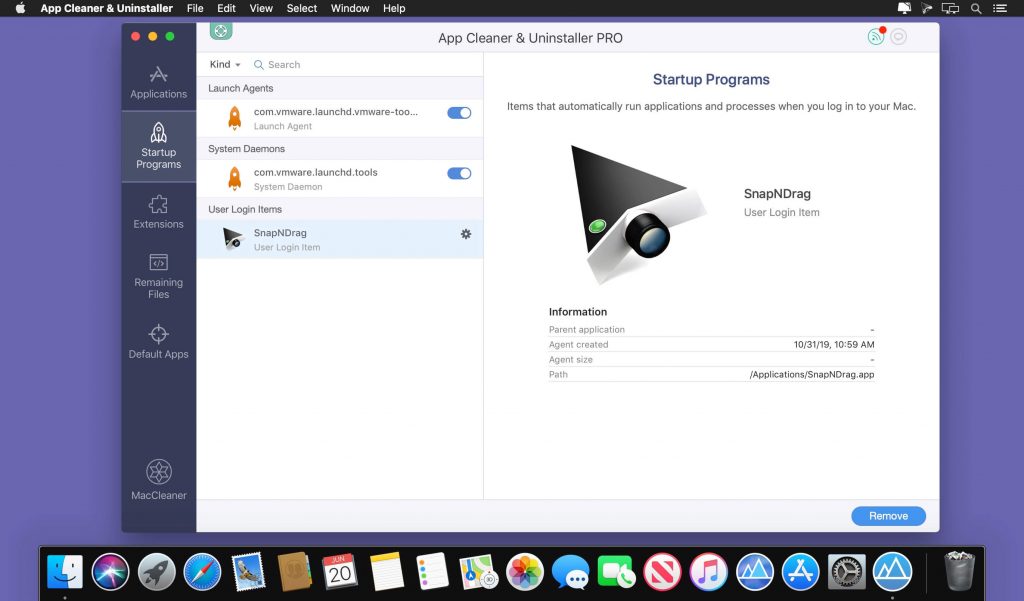Open the Kind filter dropdown
This screenshot has width=1024, height=601.
(x=222, y=64)
